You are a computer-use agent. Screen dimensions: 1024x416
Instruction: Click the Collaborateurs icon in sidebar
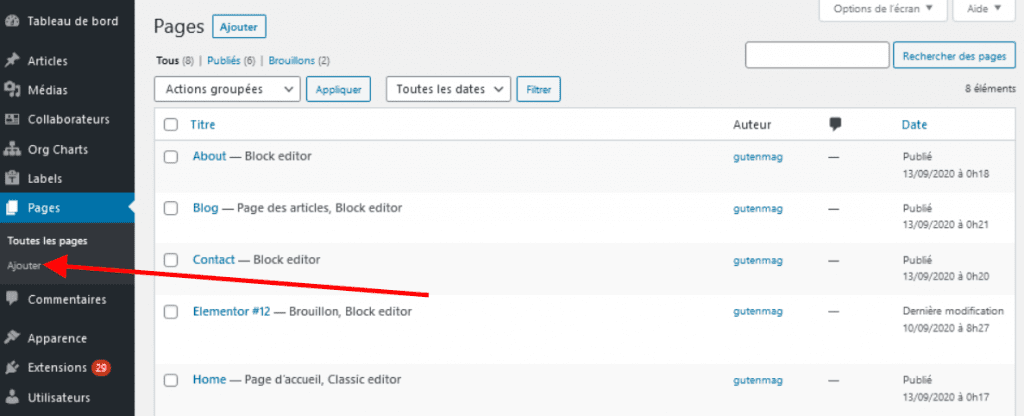click(12, 120)
